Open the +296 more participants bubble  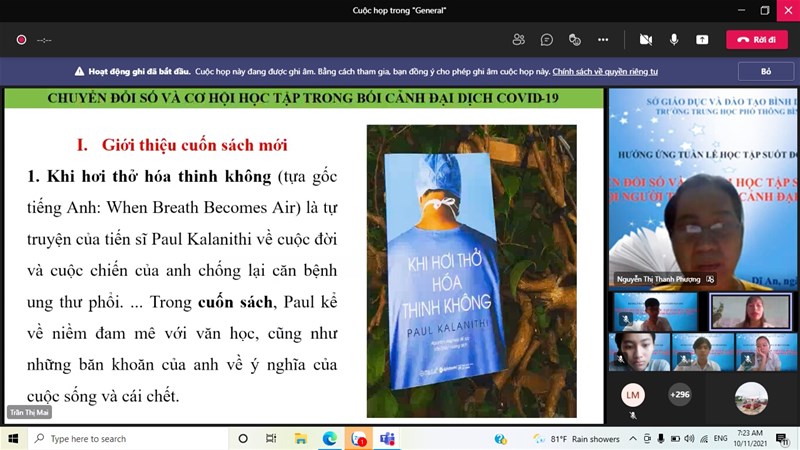click(680, 394)
